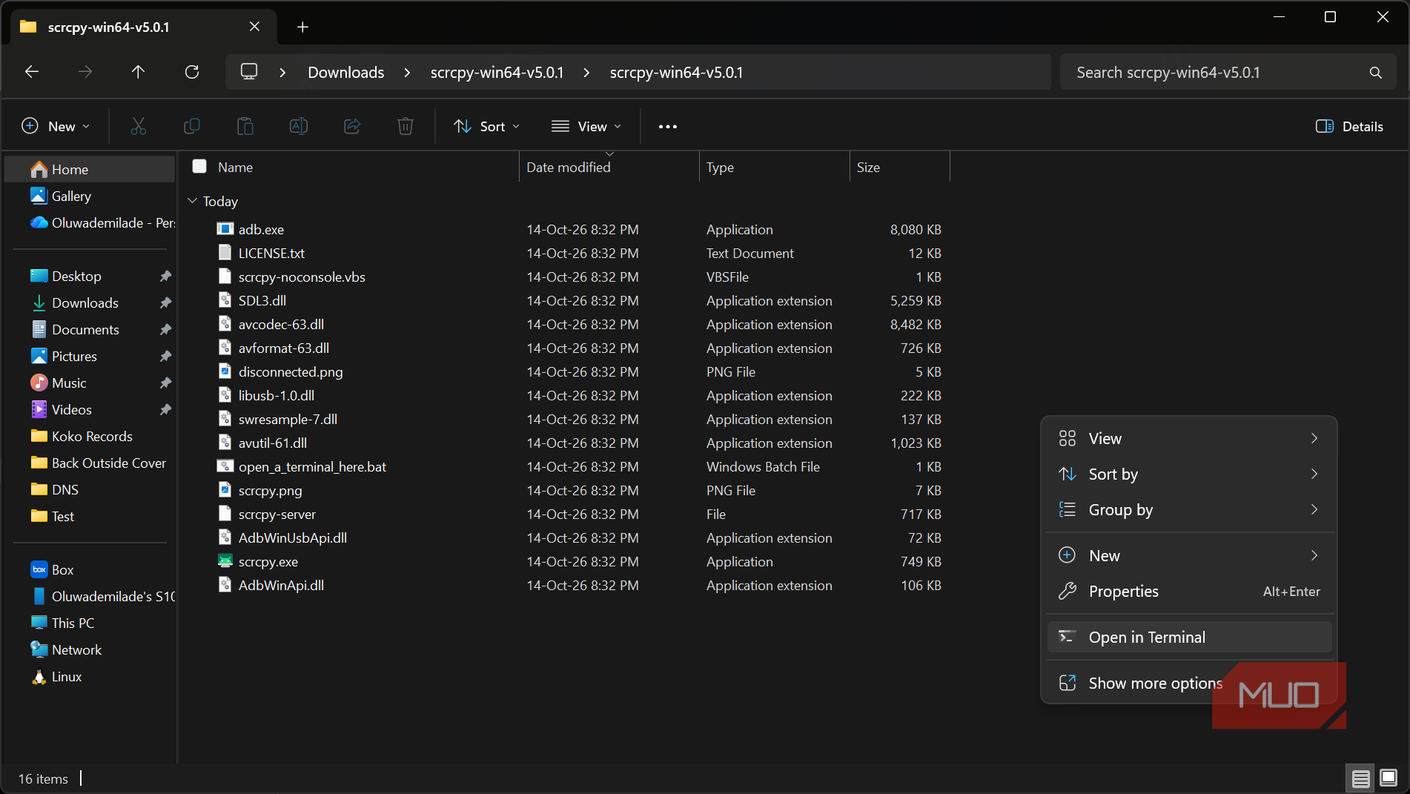Click the Share icon in toolbar
The width and height of the screenshot is (1410, 794).
click(352, 126)
